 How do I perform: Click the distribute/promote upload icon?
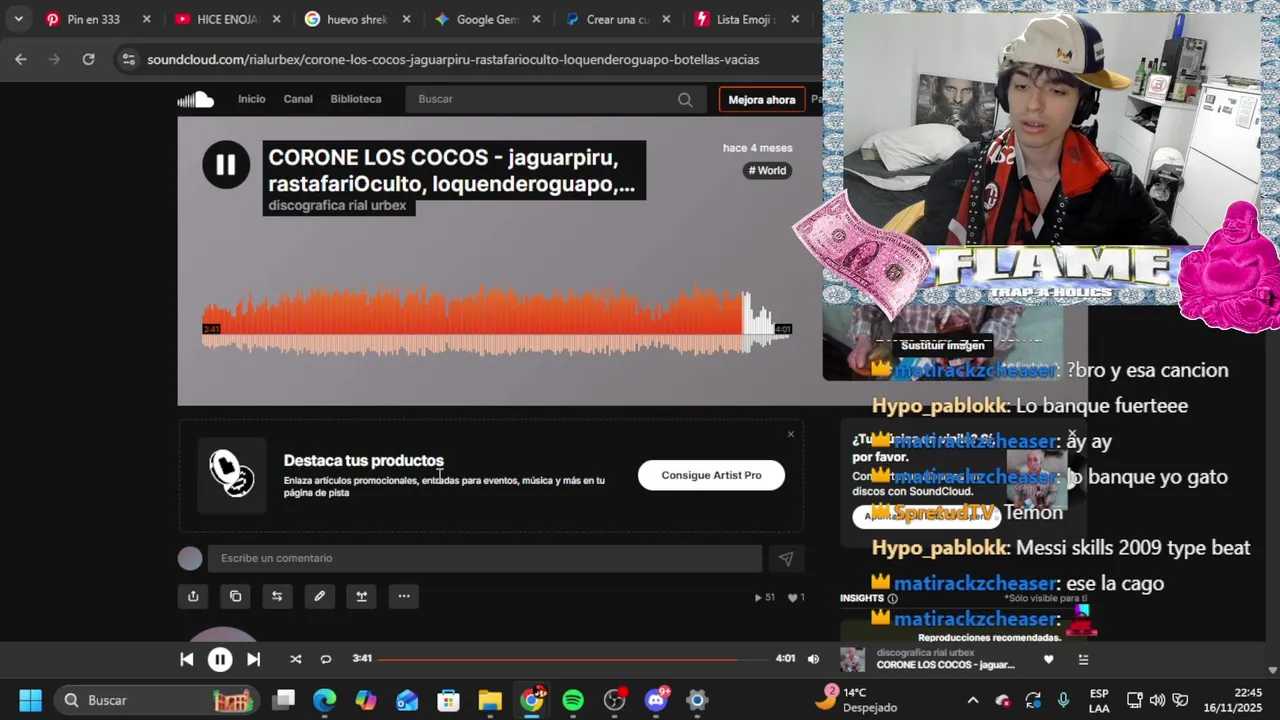(362, 596)
